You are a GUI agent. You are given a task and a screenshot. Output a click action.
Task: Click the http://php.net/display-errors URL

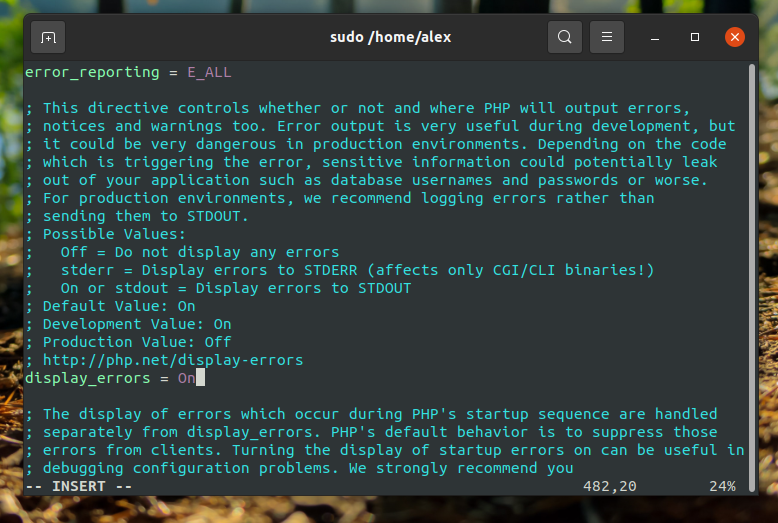pos(173,360)
